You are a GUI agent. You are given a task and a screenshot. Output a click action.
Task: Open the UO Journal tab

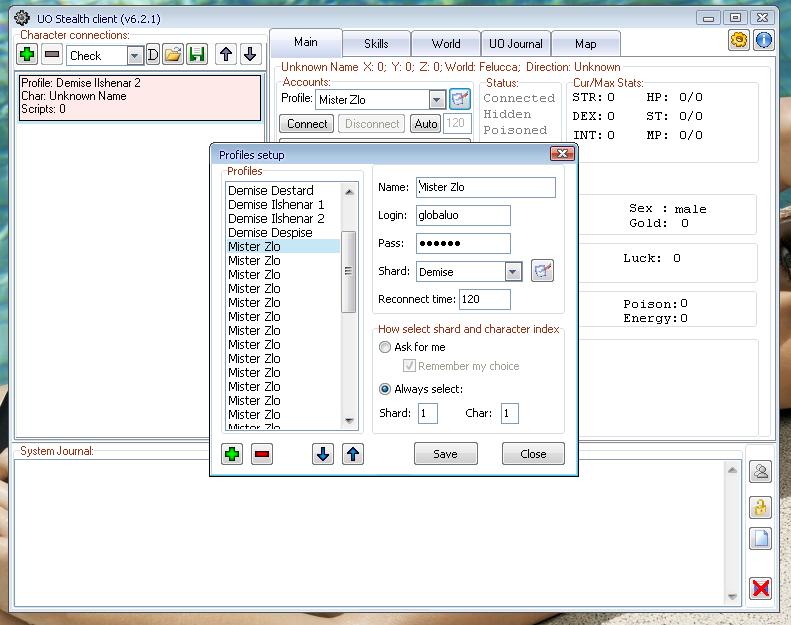click(x=516, y=44)
